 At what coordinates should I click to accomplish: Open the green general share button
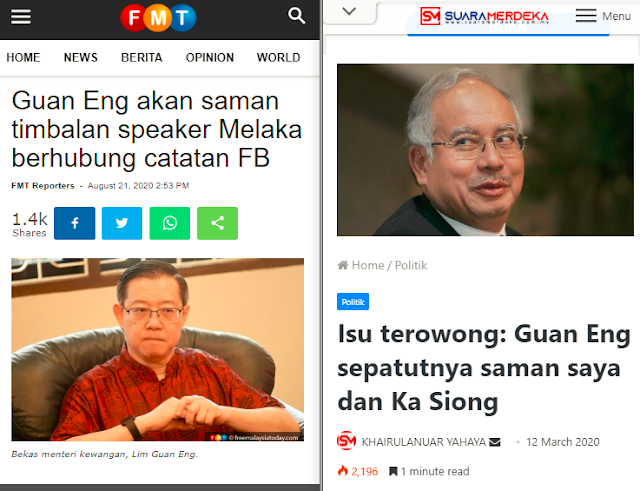tap(218, 223)
